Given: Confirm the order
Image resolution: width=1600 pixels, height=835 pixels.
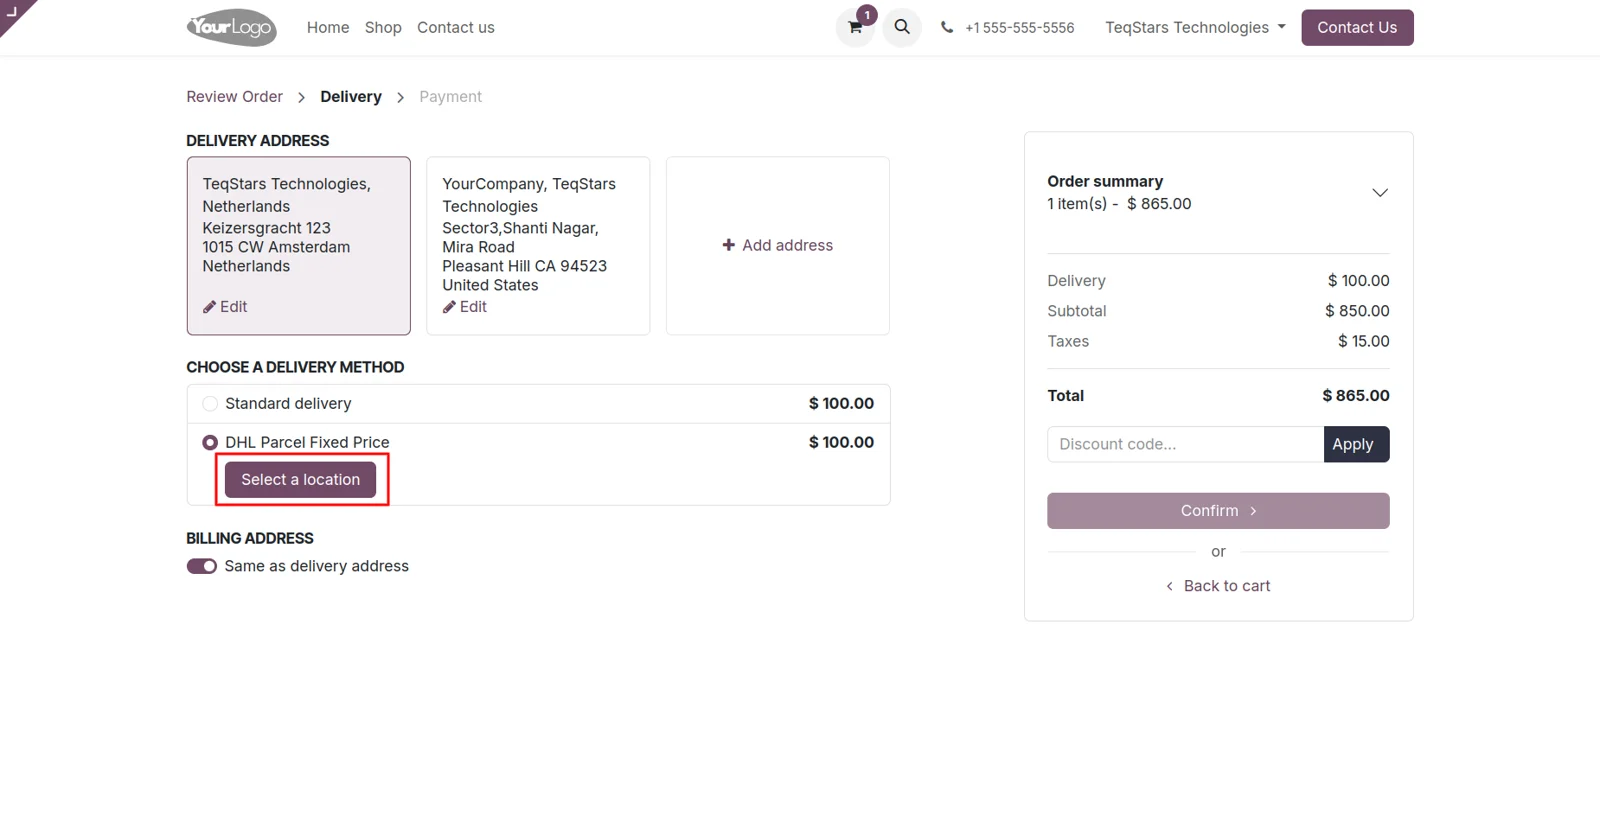Looking at the screenshot, I should coord(1218,511).
